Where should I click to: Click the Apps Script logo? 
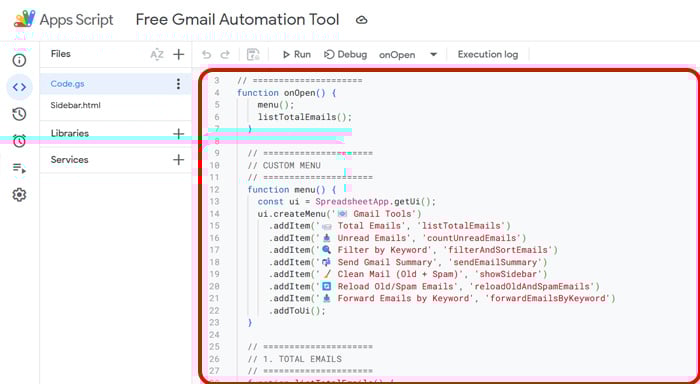(x=25, y=19)
